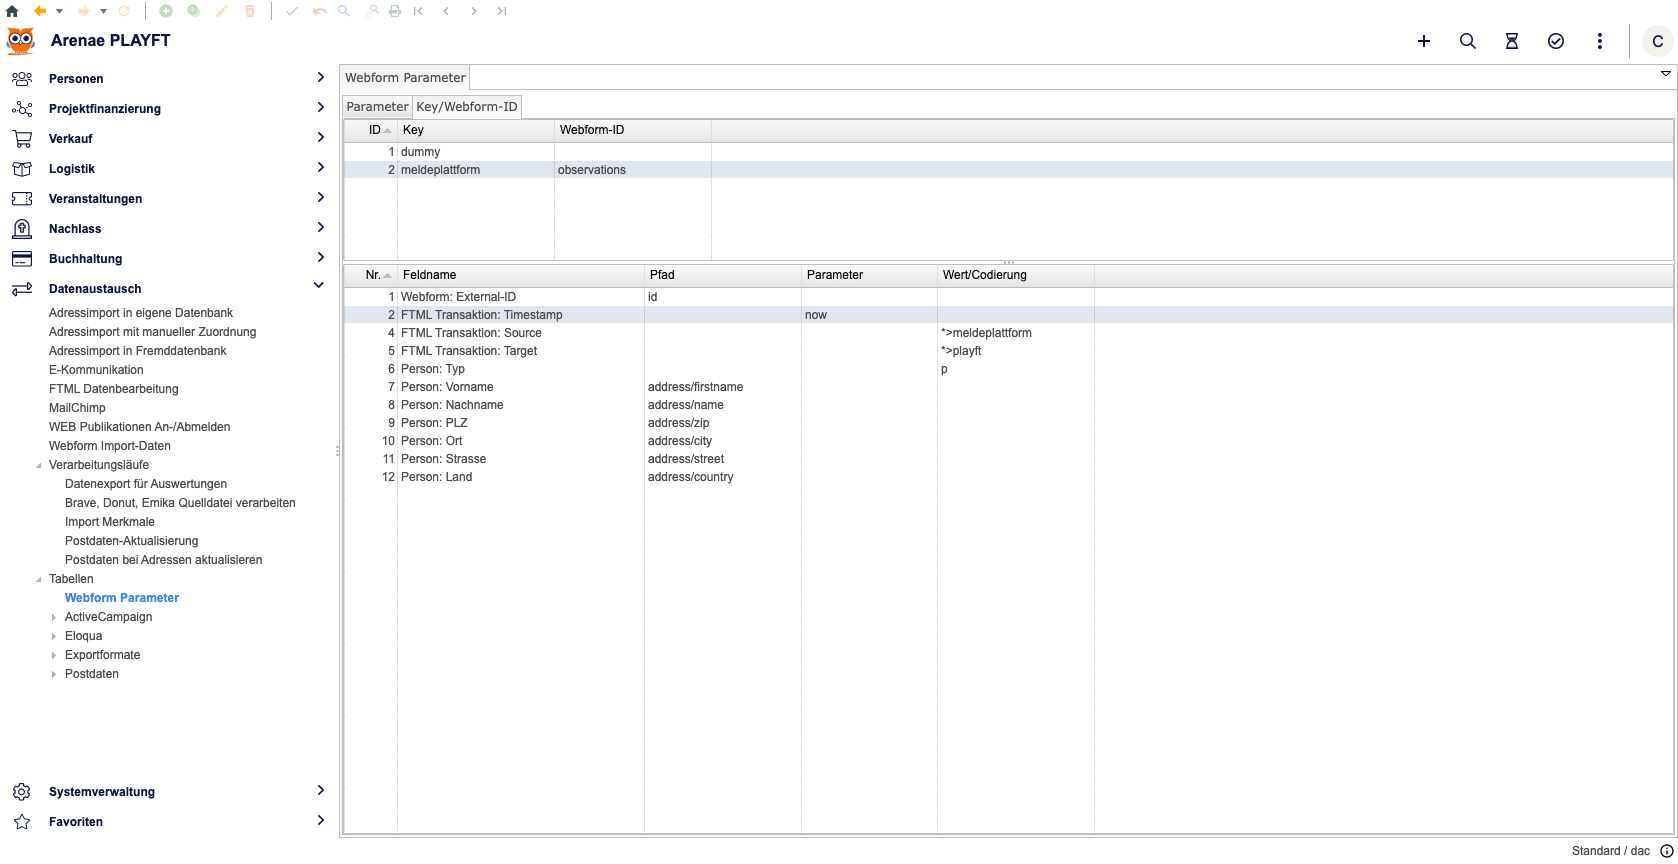Open the back history dropdown arrow
This screenshot has width=1678, height=864.
point(59,11)
